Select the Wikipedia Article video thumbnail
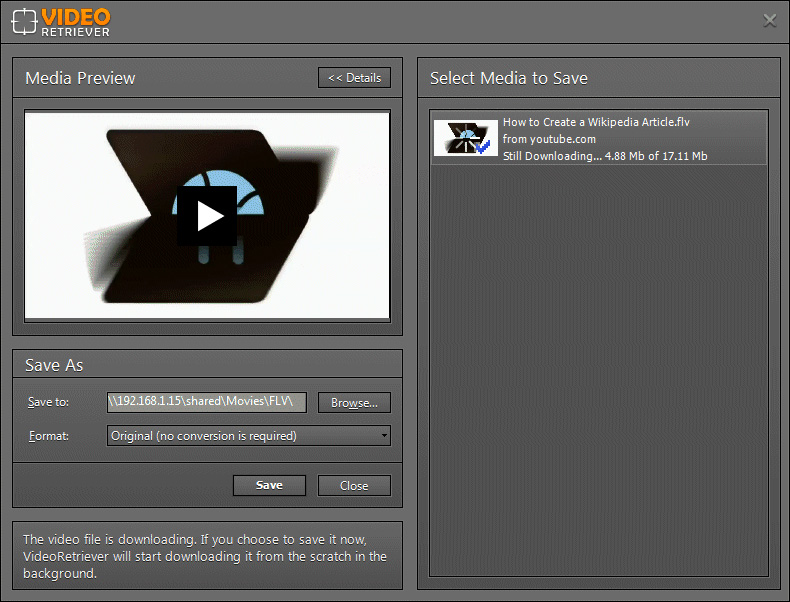 pyautogui.click(x=466, y=138)
